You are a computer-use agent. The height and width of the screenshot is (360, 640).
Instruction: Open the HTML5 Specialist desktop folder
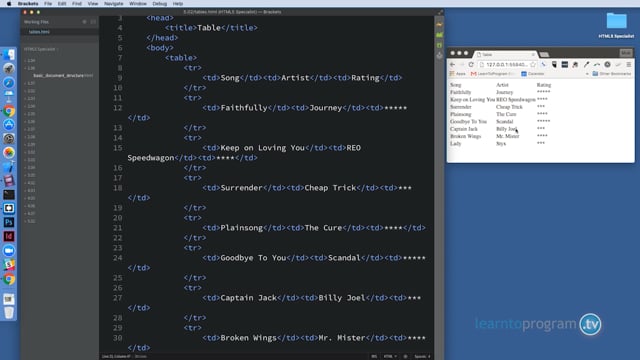(616, 25)
